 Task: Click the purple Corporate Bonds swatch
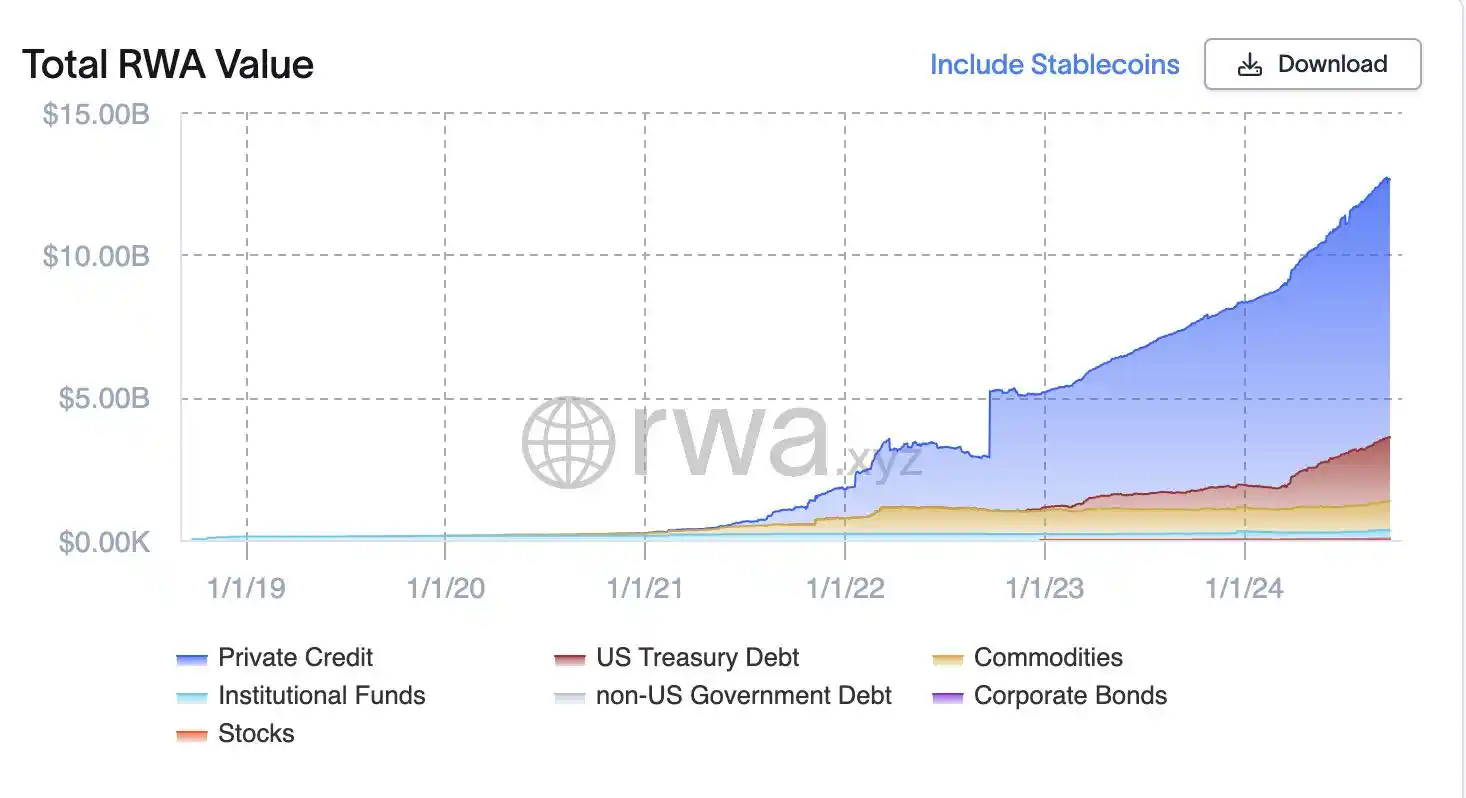pos(947,697)
